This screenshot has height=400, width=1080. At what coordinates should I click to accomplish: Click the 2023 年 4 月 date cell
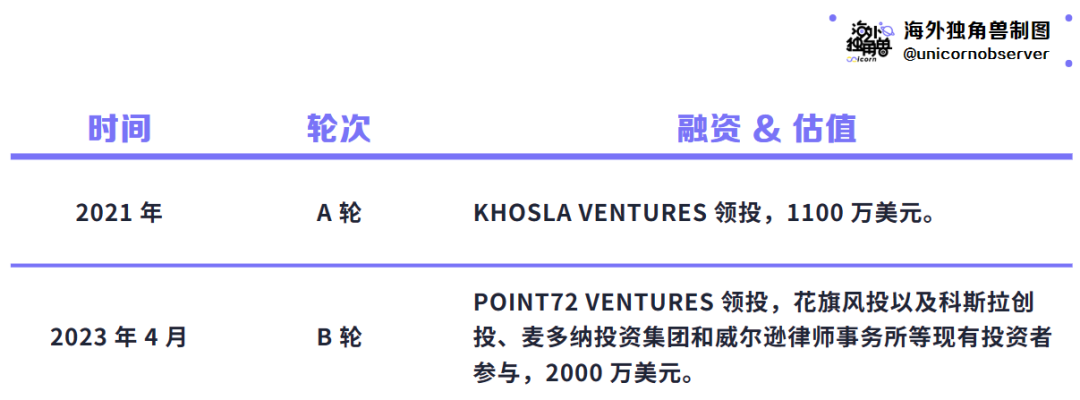[118, 338]
